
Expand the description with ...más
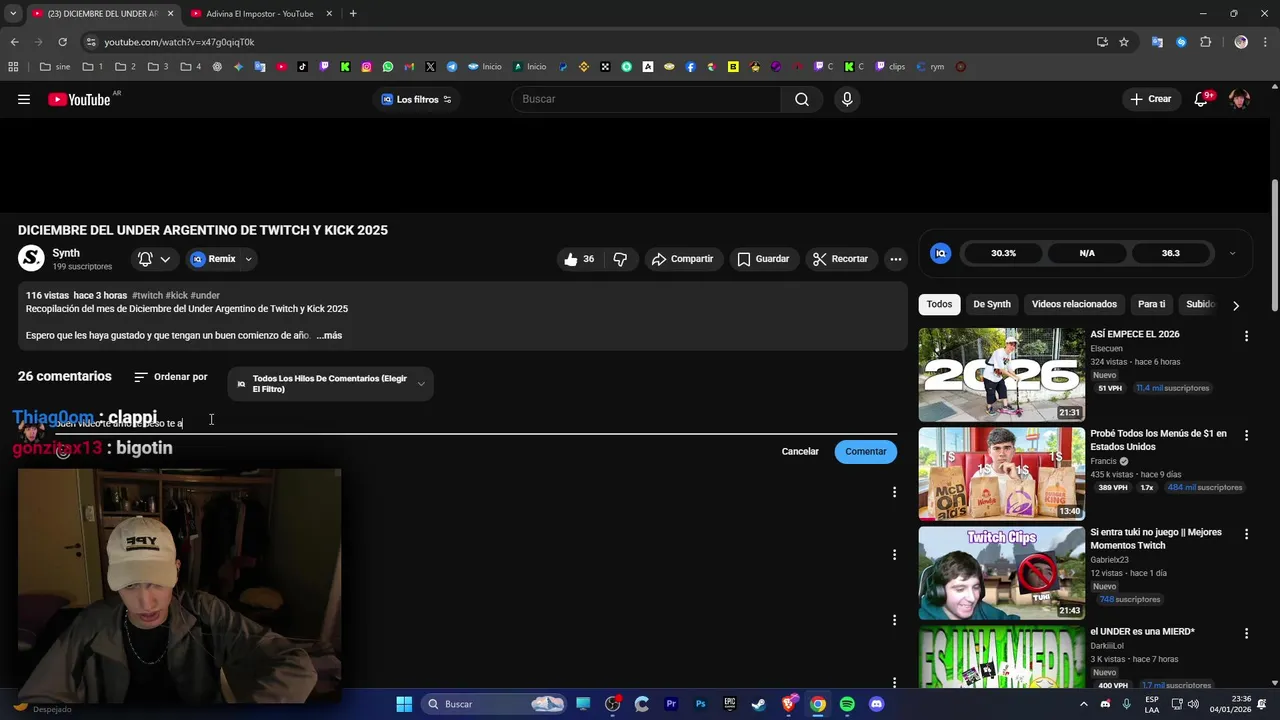coord(329,336)
